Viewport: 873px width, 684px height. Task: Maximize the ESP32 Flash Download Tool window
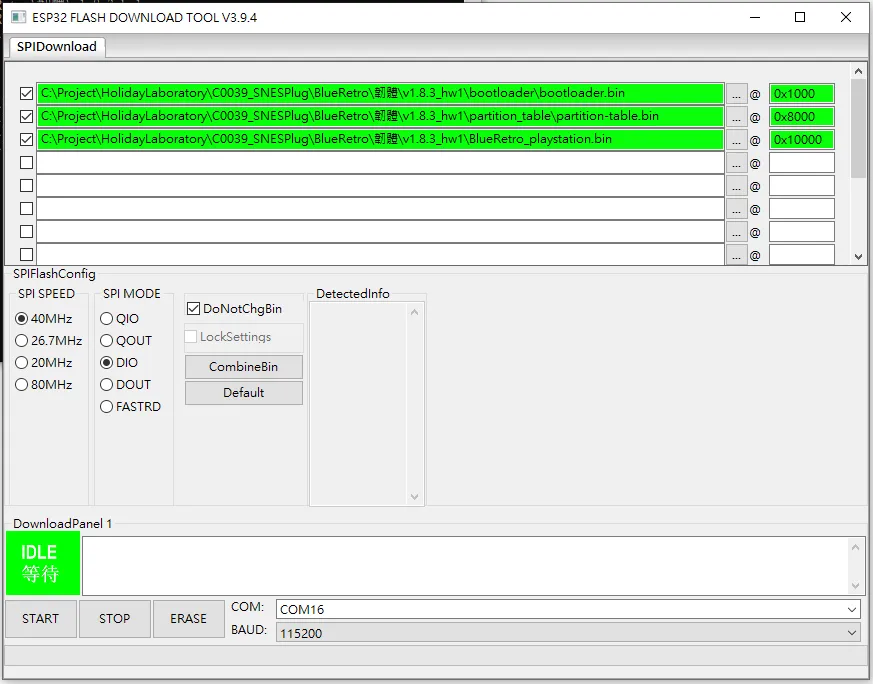[800, 17]
